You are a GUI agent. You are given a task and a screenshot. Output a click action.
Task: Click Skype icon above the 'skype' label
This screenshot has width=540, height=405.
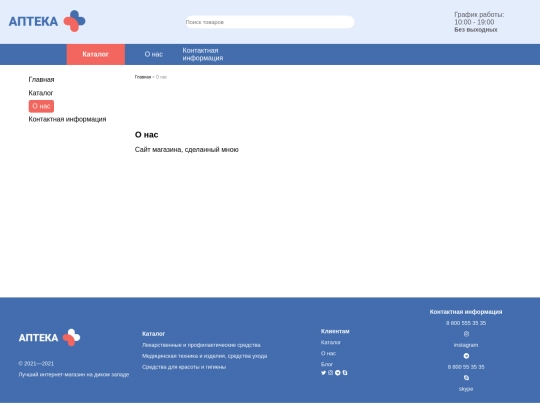pyautogui.click(x=466, y=378)
